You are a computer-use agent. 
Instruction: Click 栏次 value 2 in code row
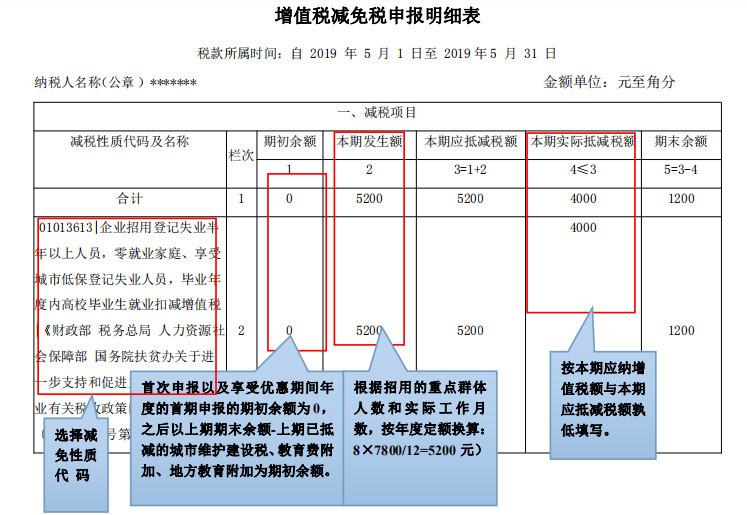pos(241,331)
